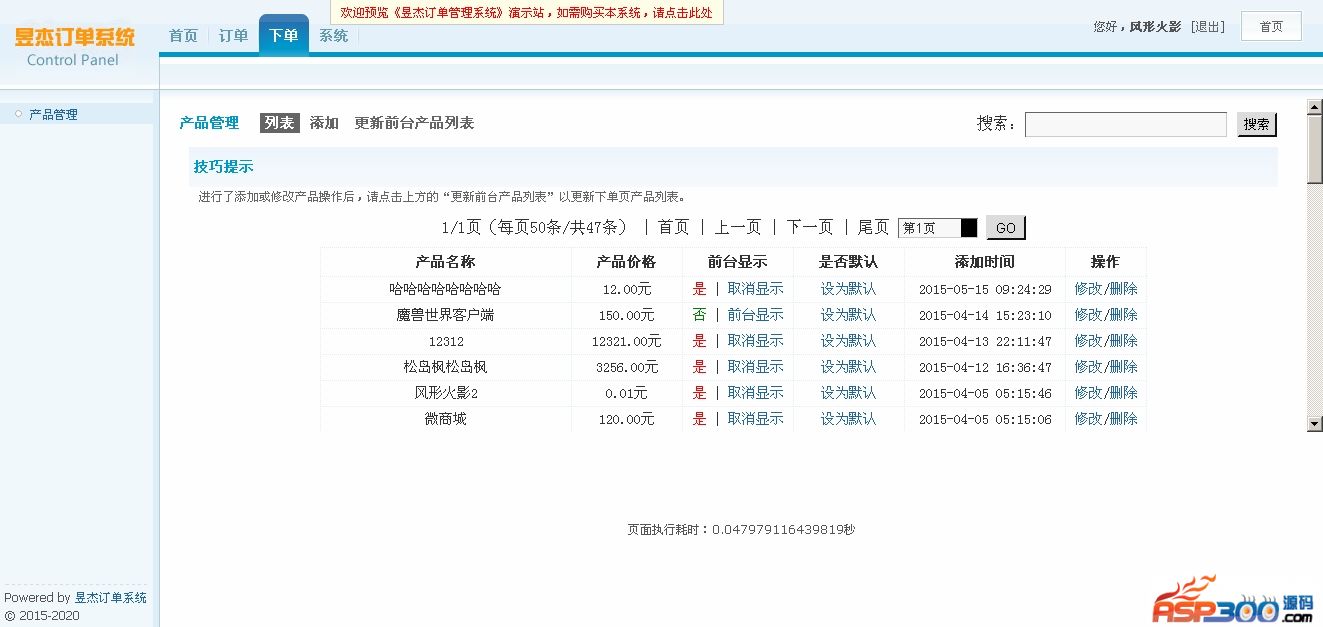
Task: Open the 第1页 page dropdown
Action: (937, 228)
